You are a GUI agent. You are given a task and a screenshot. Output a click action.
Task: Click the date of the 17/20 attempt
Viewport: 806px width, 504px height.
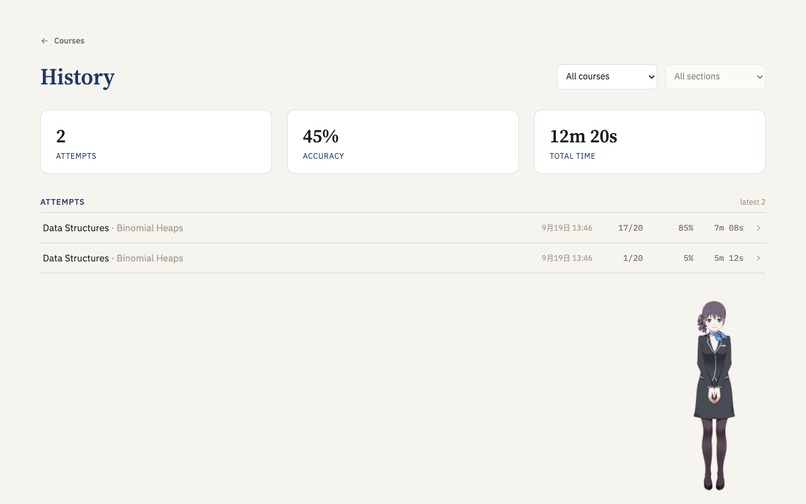pyautogui.click(x=566, y=228)
